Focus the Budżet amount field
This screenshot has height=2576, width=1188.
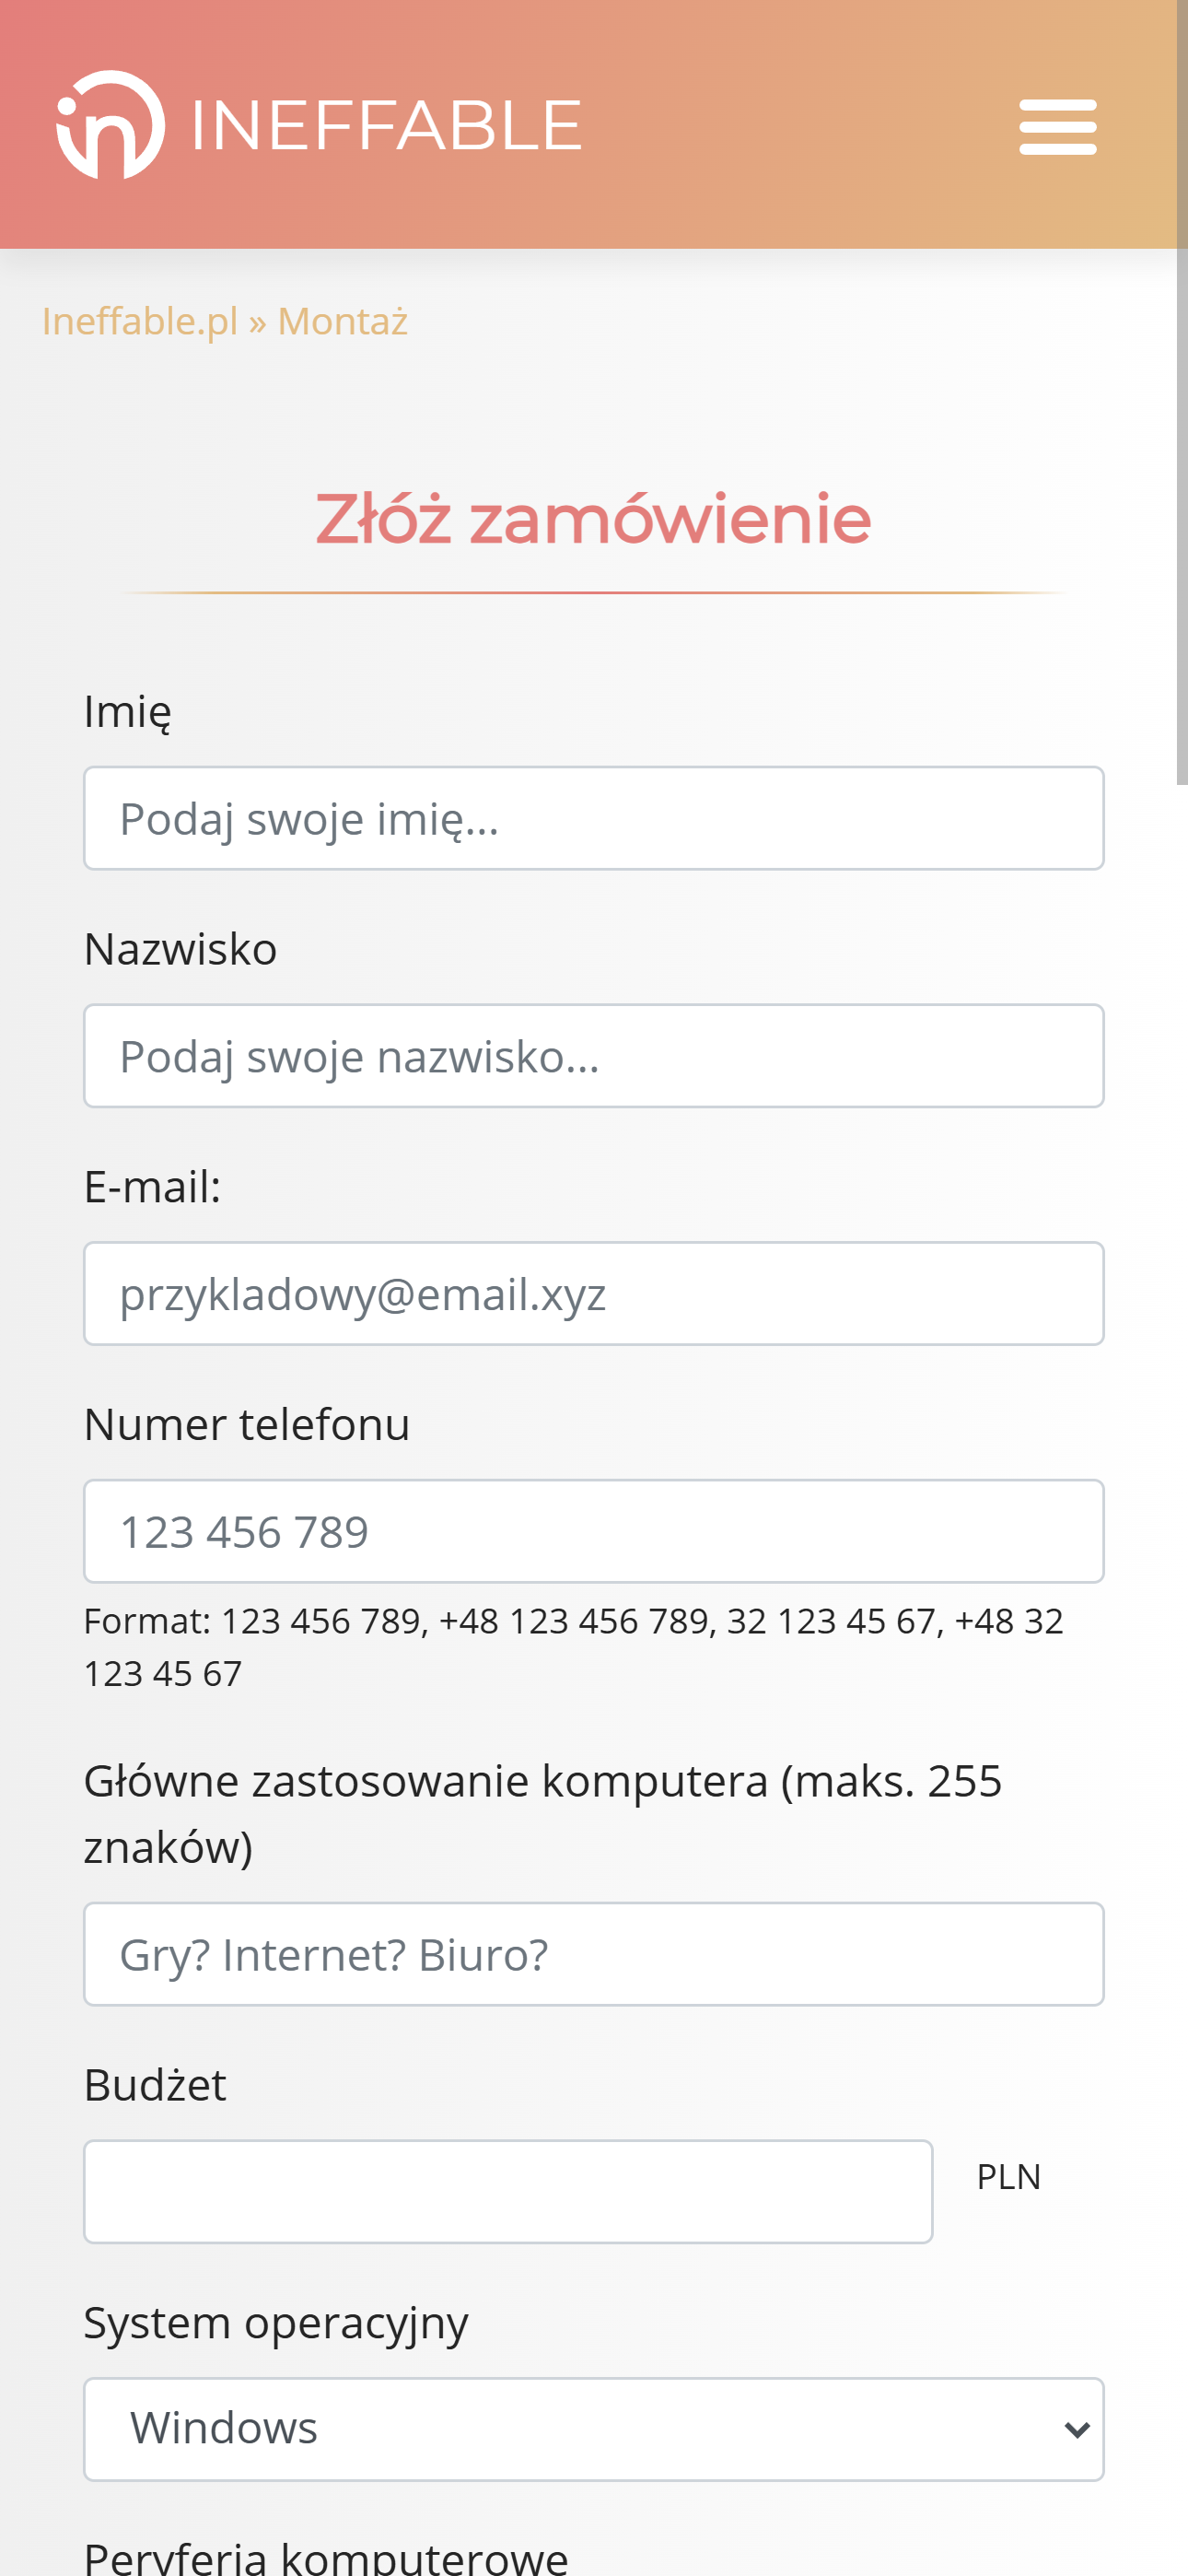(509, 2190)
